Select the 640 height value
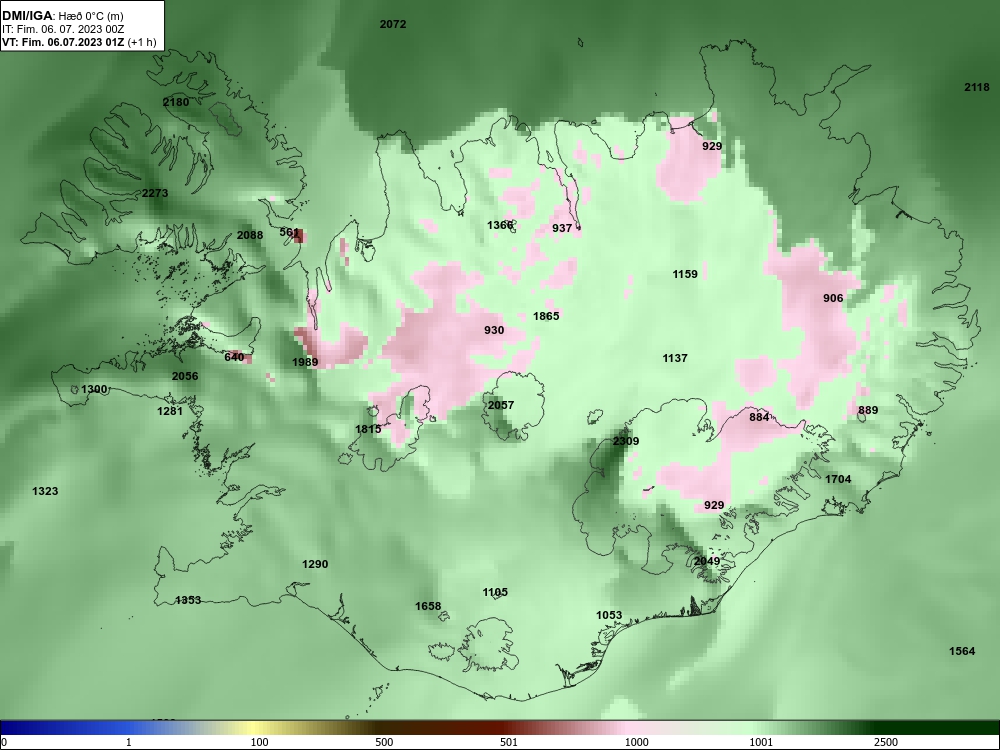 click(x=234, y=357)
